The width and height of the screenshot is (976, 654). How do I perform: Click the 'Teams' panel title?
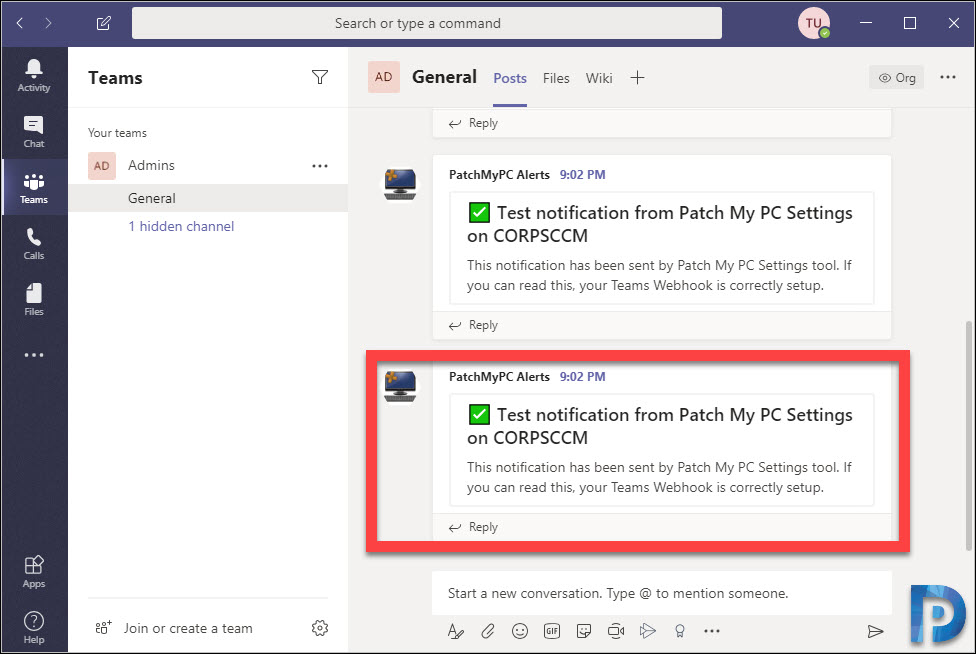point(115,78)
